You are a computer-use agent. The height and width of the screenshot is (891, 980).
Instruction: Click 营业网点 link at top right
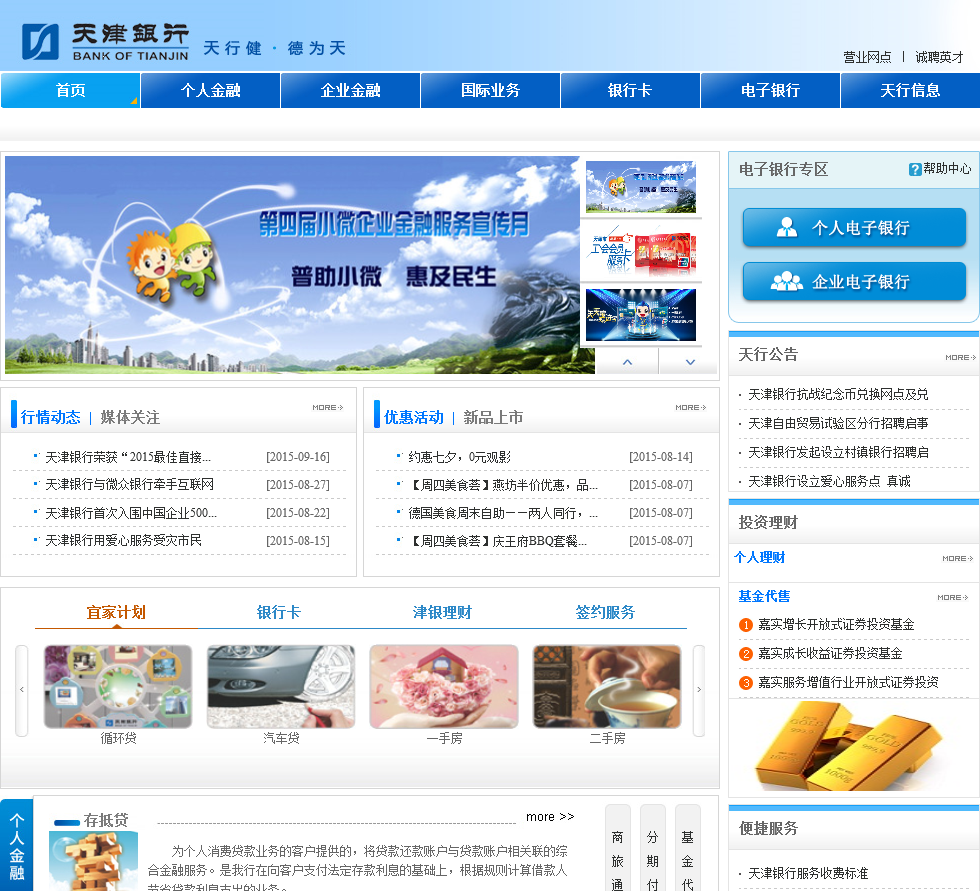tap(867, 57)
